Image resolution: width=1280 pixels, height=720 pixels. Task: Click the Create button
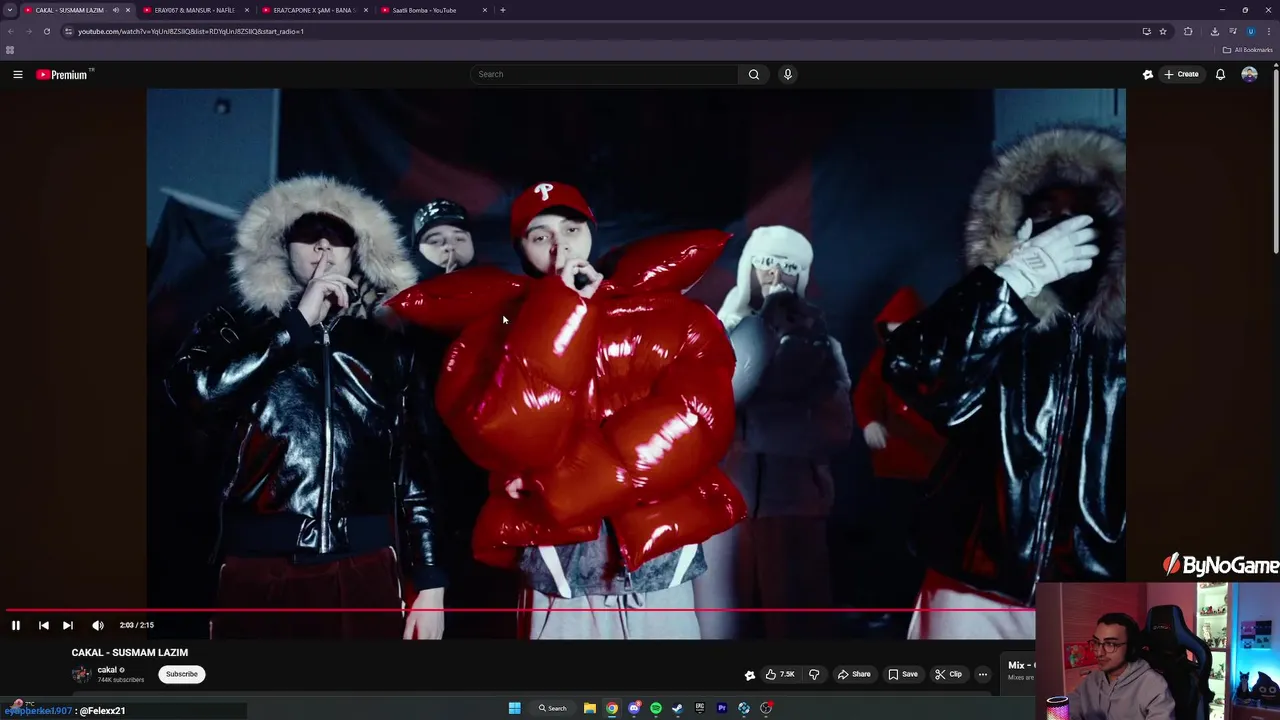pyautogui.click(x=1181, y=74)
